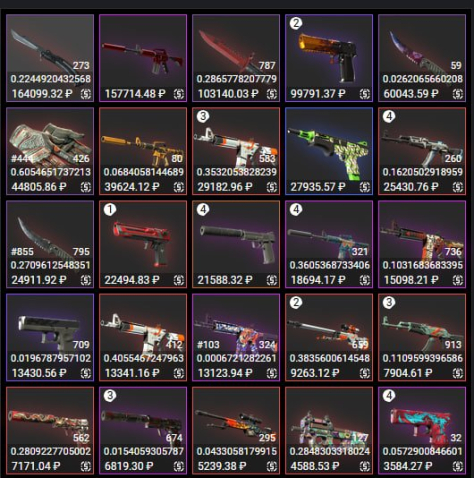Click the coin icon next to 13430.56 ₽
Viewport: 474px width, 478px height.
[86, 373]
